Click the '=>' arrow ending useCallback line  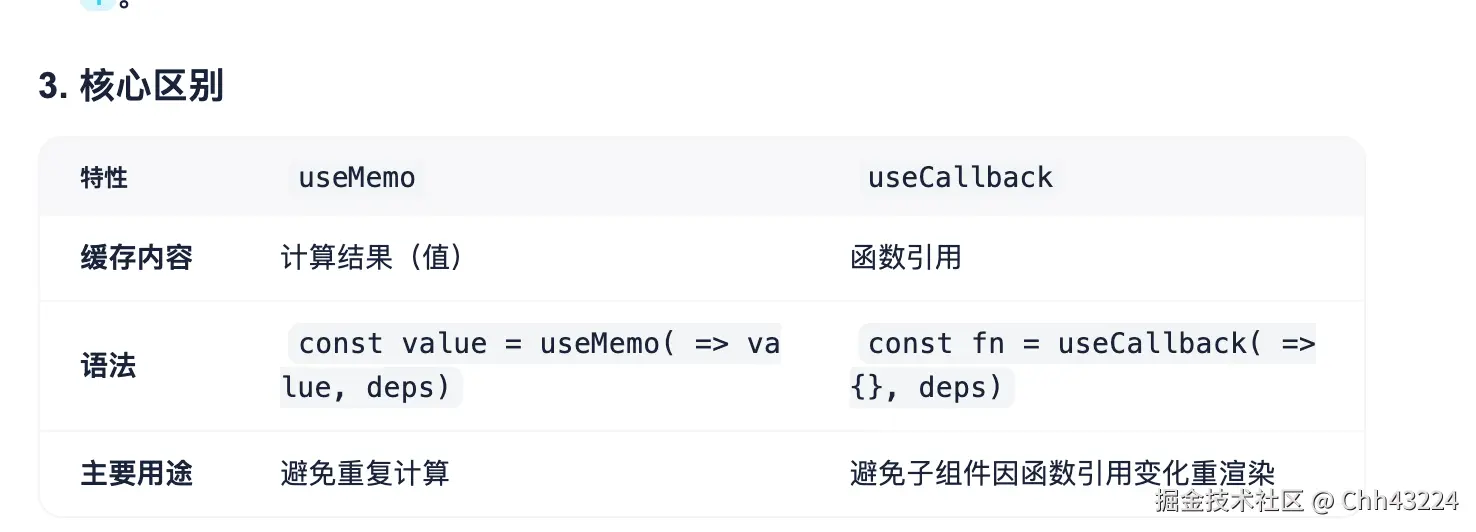(1298, 344)
